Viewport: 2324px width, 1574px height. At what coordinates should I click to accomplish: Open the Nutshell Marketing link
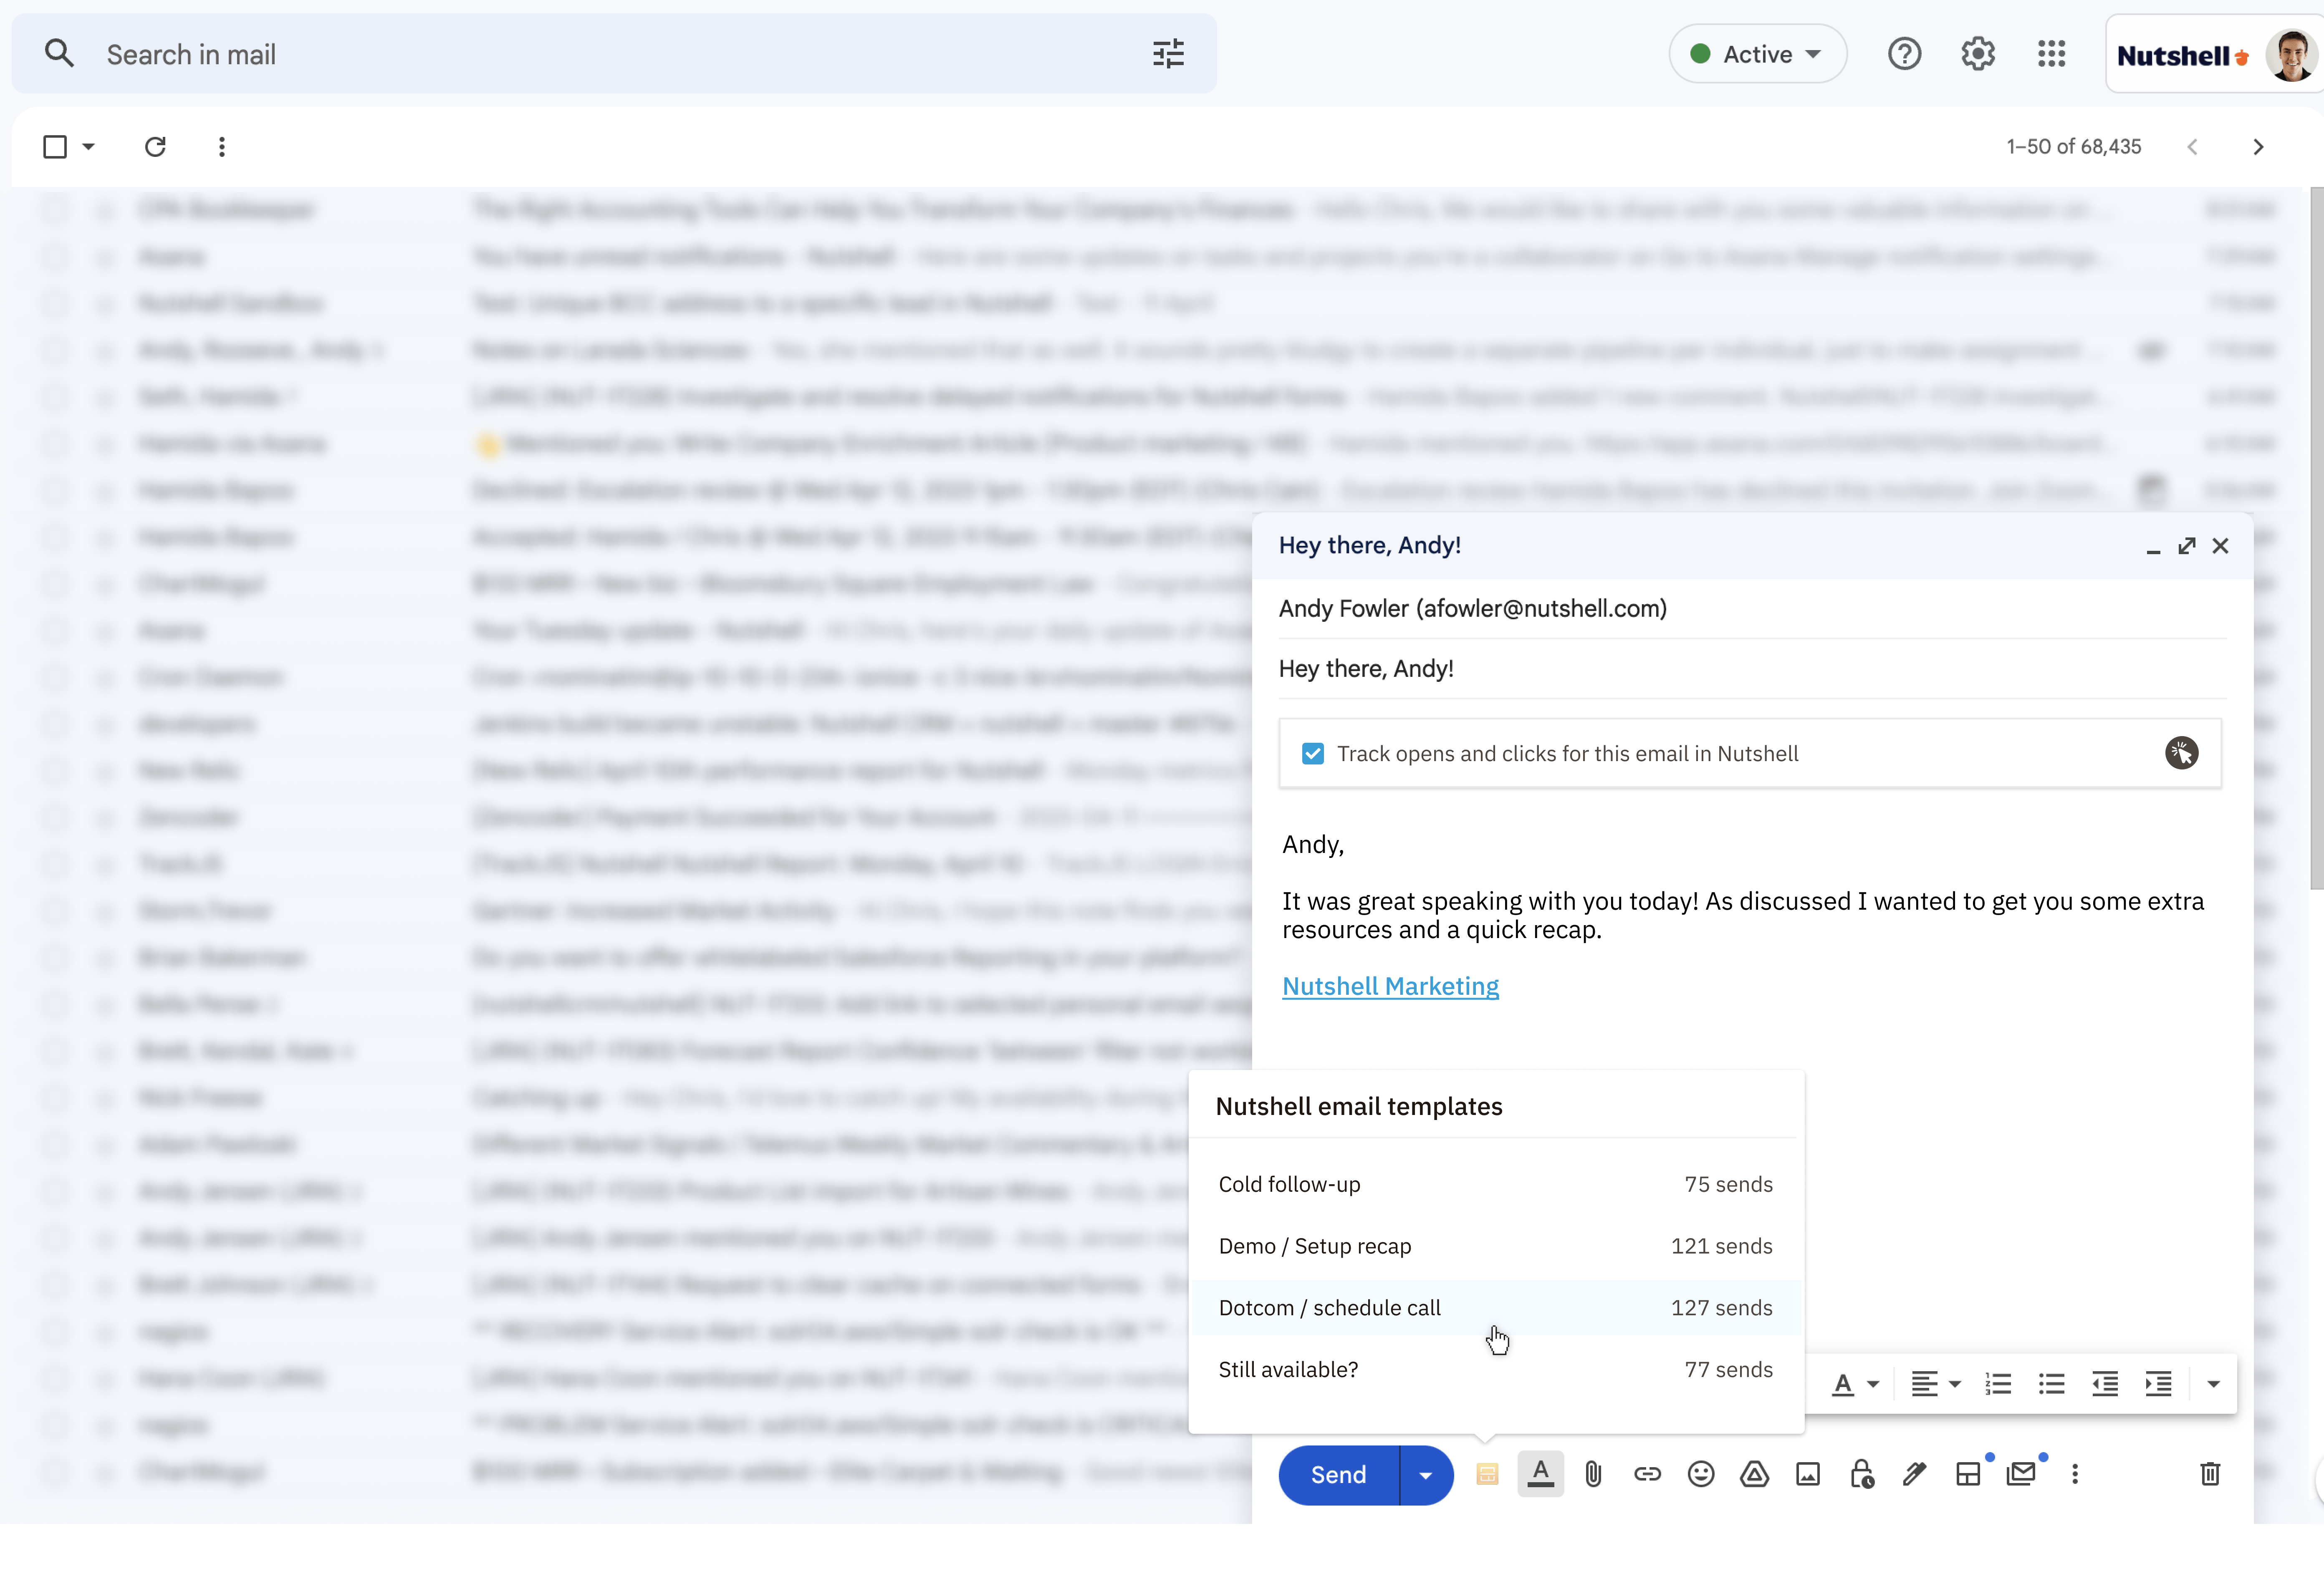coord(1389,986)
